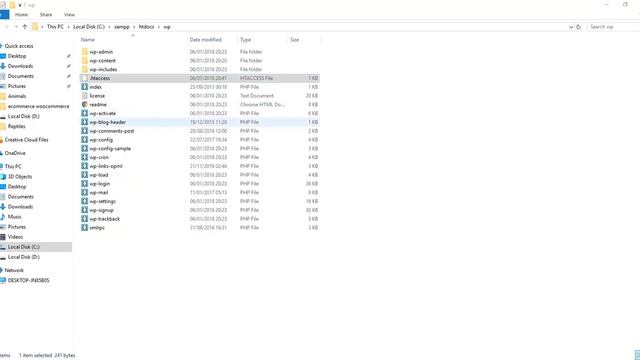640x360 pixels.
Task: Open Music in the navigation pane
Action: coord(15,217)
